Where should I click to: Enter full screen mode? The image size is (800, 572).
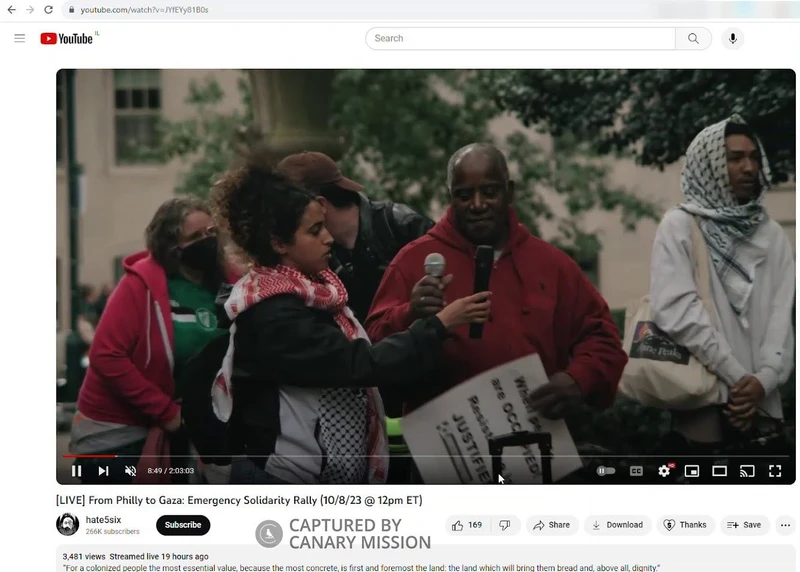[x=775, y=471]
